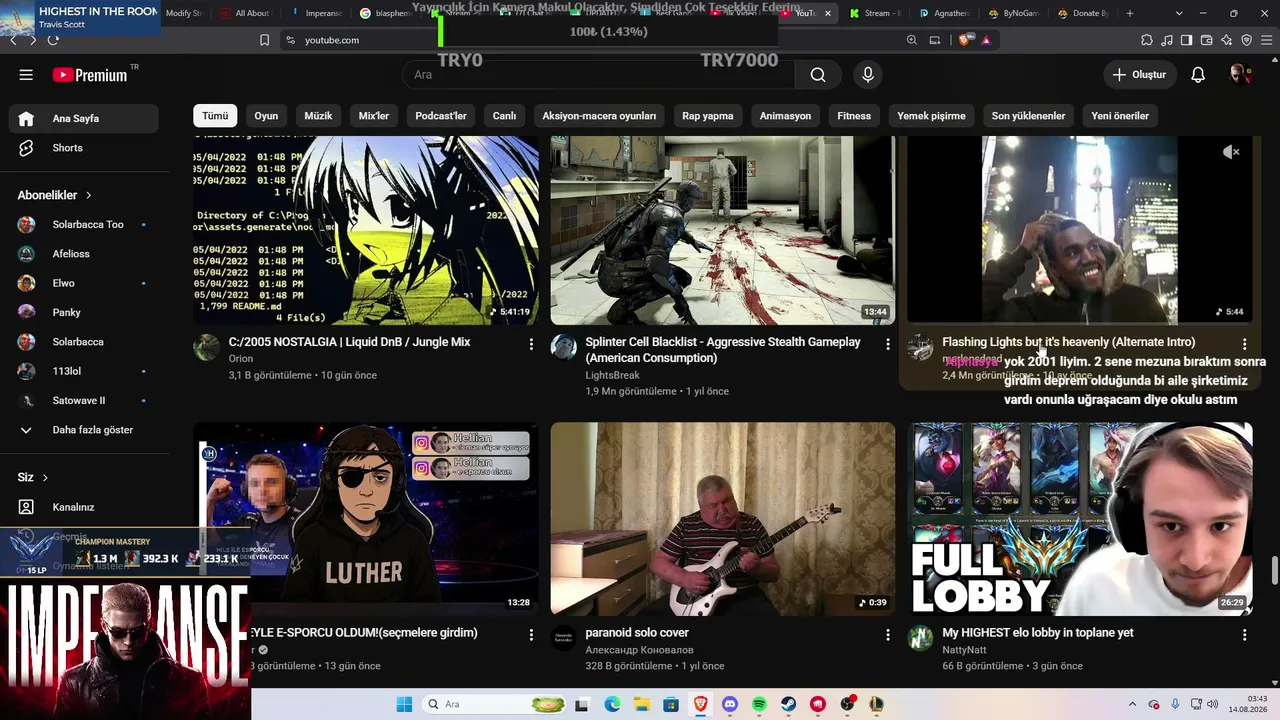The width and height of the screenshot is (1280, 720).
Task: Start voice search with the microphone
Action: tap(868, 75)
